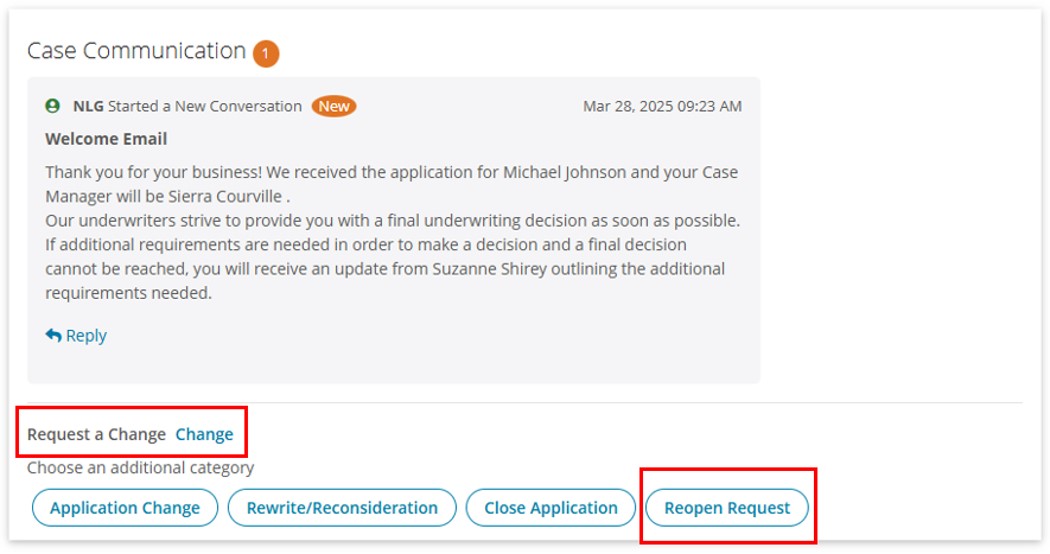Click the requirements needed line of message
Image resolution: width=1050 pixels, height=554 pixels.
tap(129, 293)
